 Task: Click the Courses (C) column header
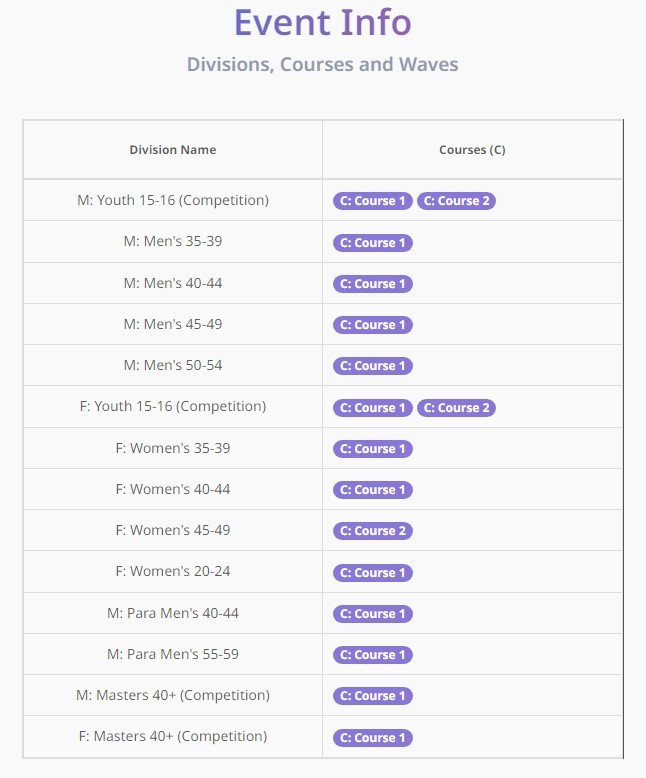tap(472, 150)
